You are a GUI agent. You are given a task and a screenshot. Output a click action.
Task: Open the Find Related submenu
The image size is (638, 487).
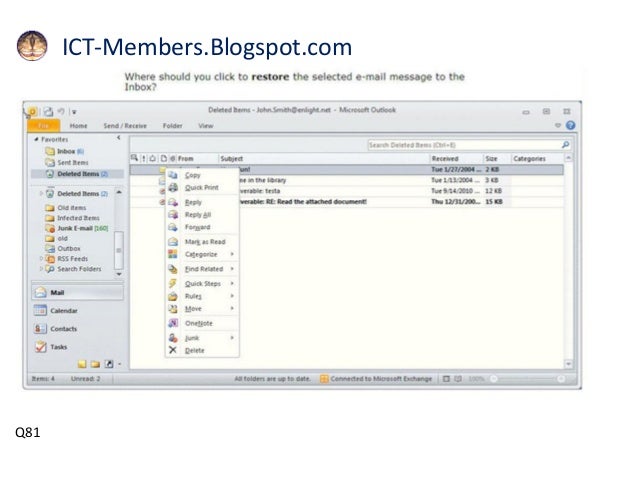pos(202,269)
